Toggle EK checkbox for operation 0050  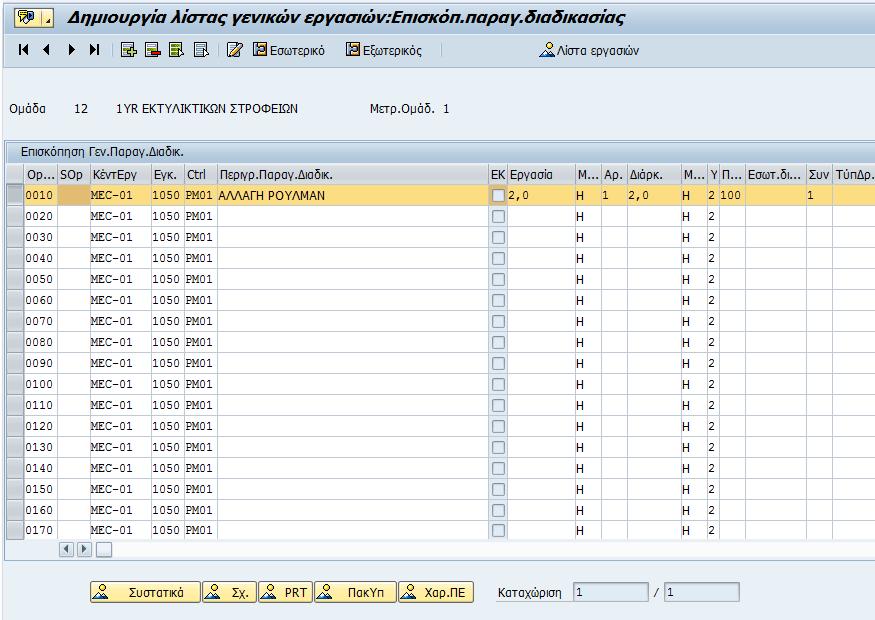498,279
